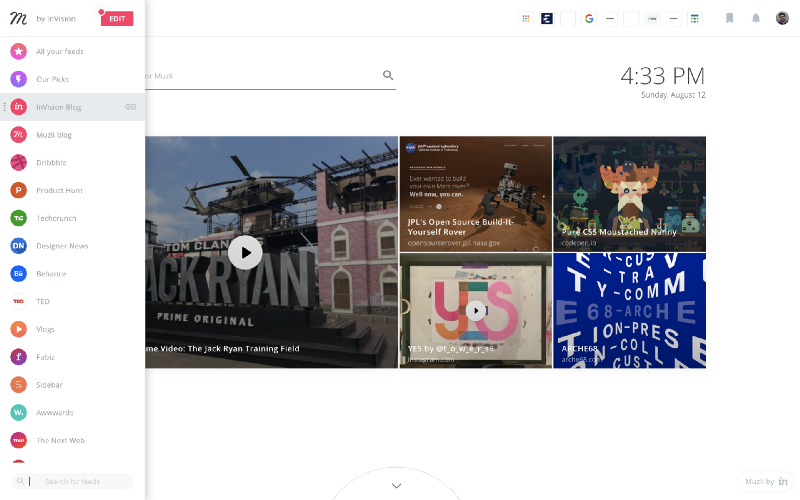Click the red EDIT button

coord(117,18)
